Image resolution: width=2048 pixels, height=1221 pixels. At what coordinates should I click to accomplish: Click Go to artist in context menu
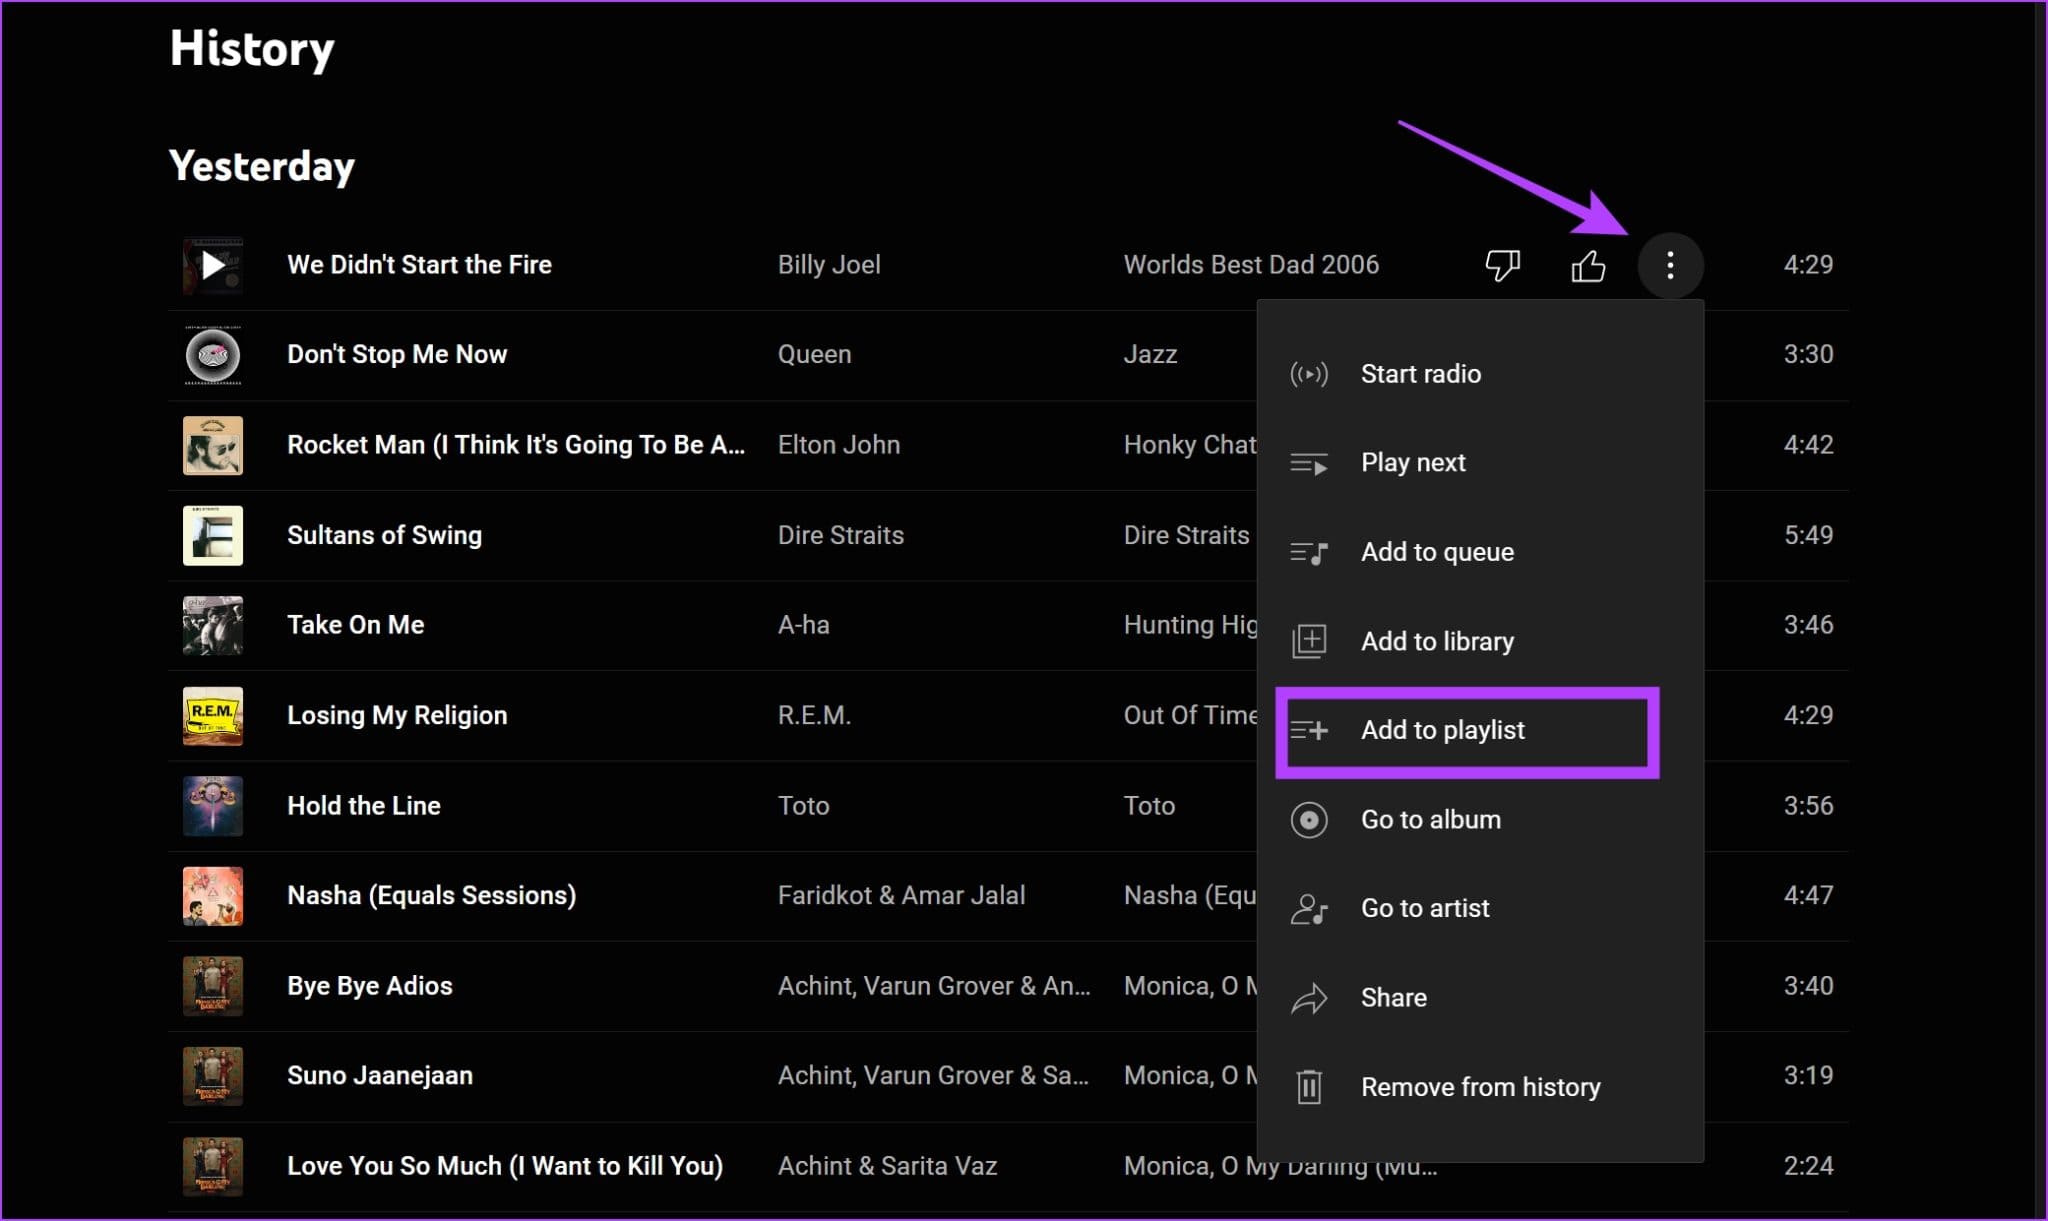click(1424, 908)
